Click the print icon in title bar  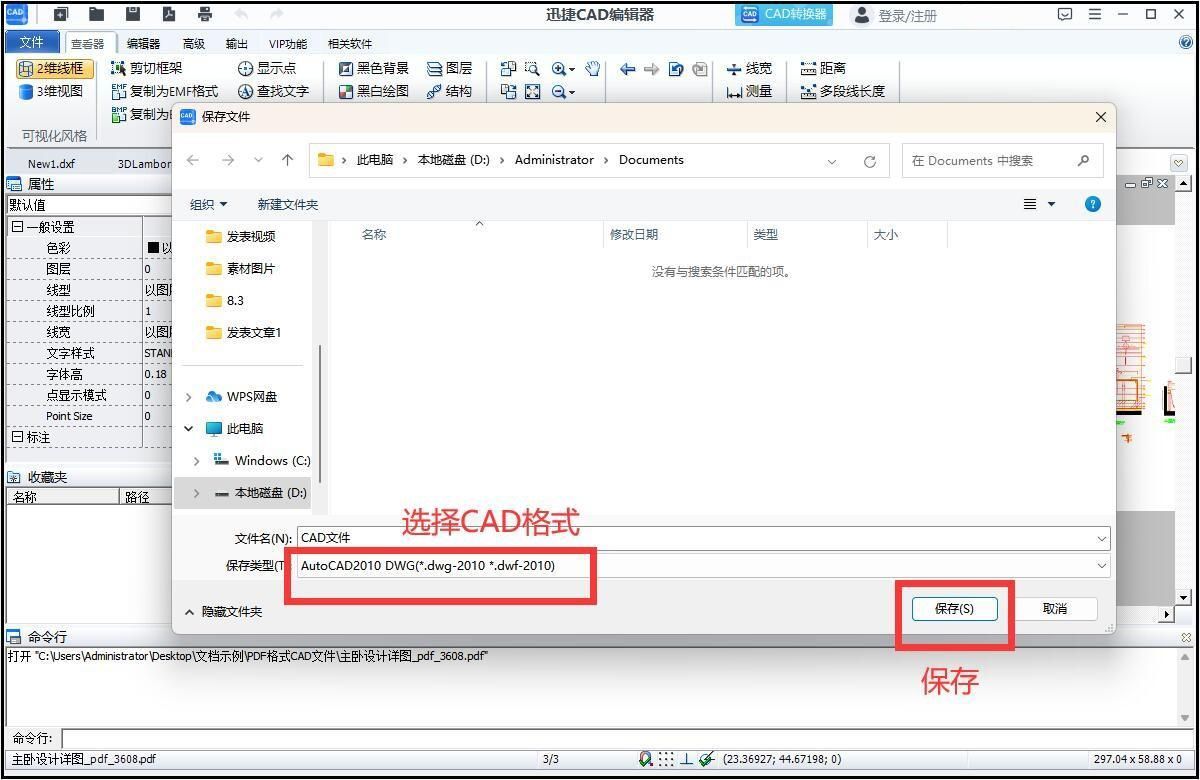click(205, 14)
